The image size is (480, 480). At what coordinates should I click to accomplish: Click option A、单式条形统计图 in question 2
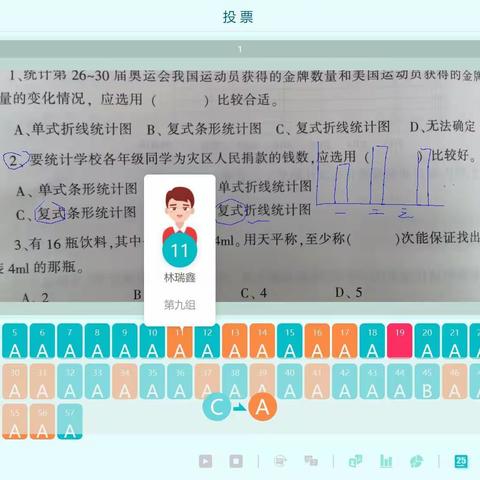(x=77, y=190)
